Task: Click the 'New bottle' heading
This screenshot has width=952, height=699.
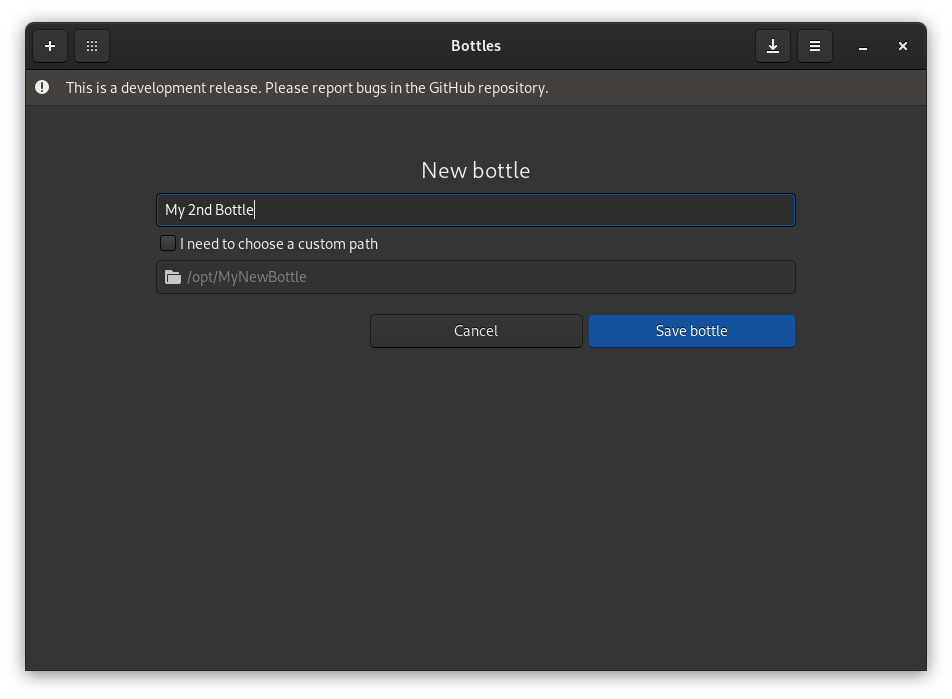Action: click(x=476, y=171)
